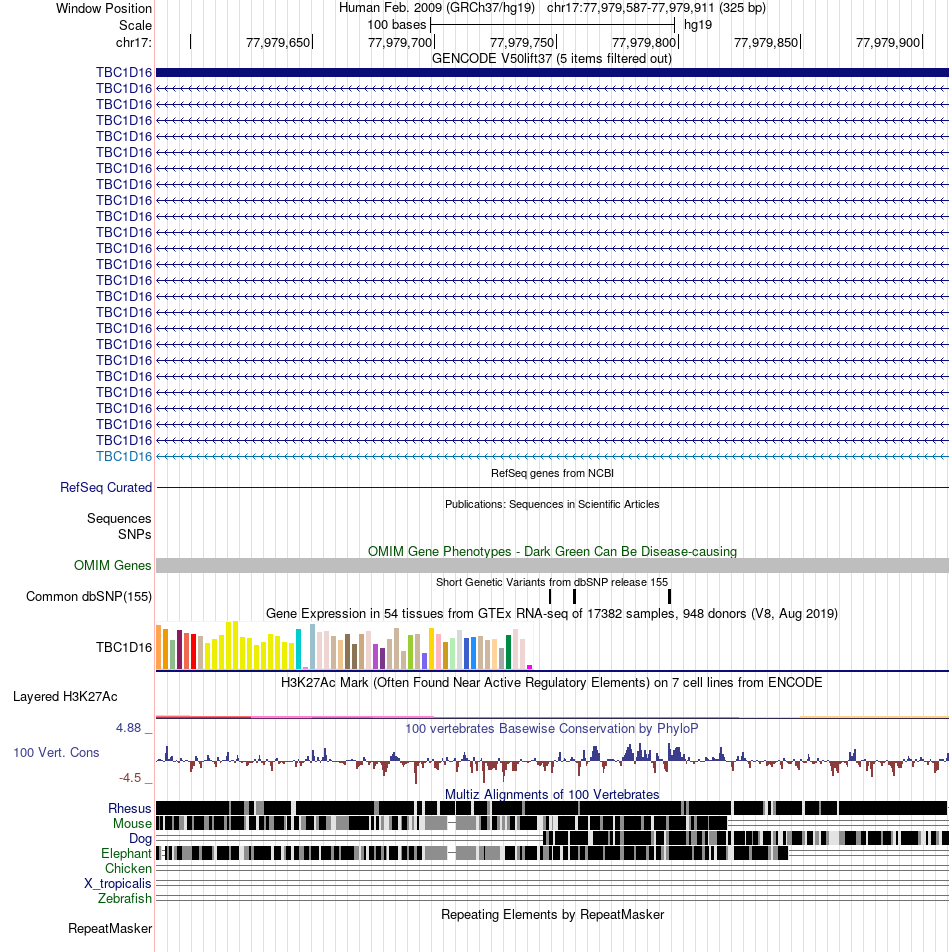Click the 4.88 upper conservation scale value
This screenshot has width=950, height=952.
pyautogui.click(x=129, y=727)
